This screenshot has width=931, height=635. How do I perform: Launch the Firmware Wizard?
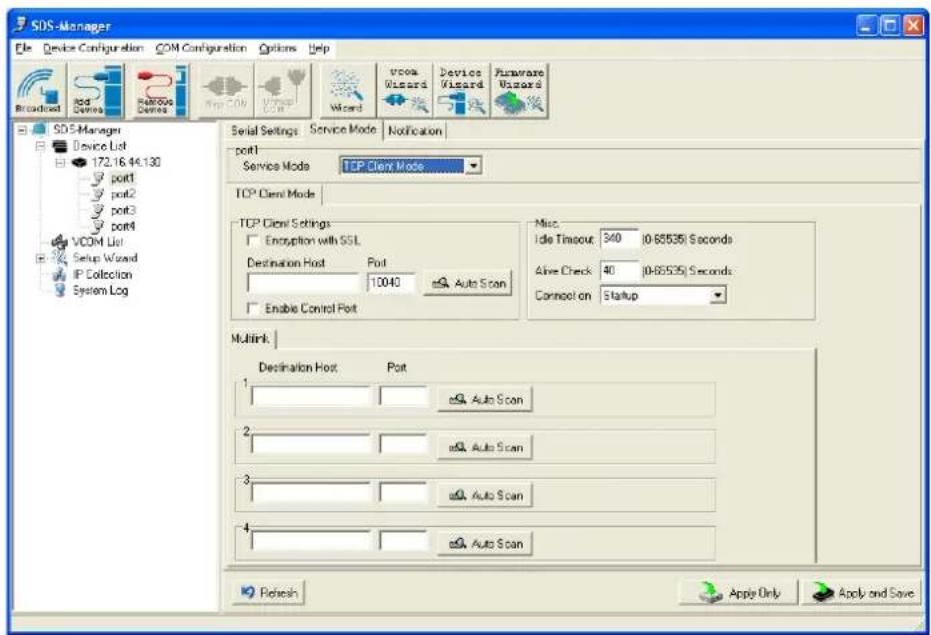tap(519, 91)
